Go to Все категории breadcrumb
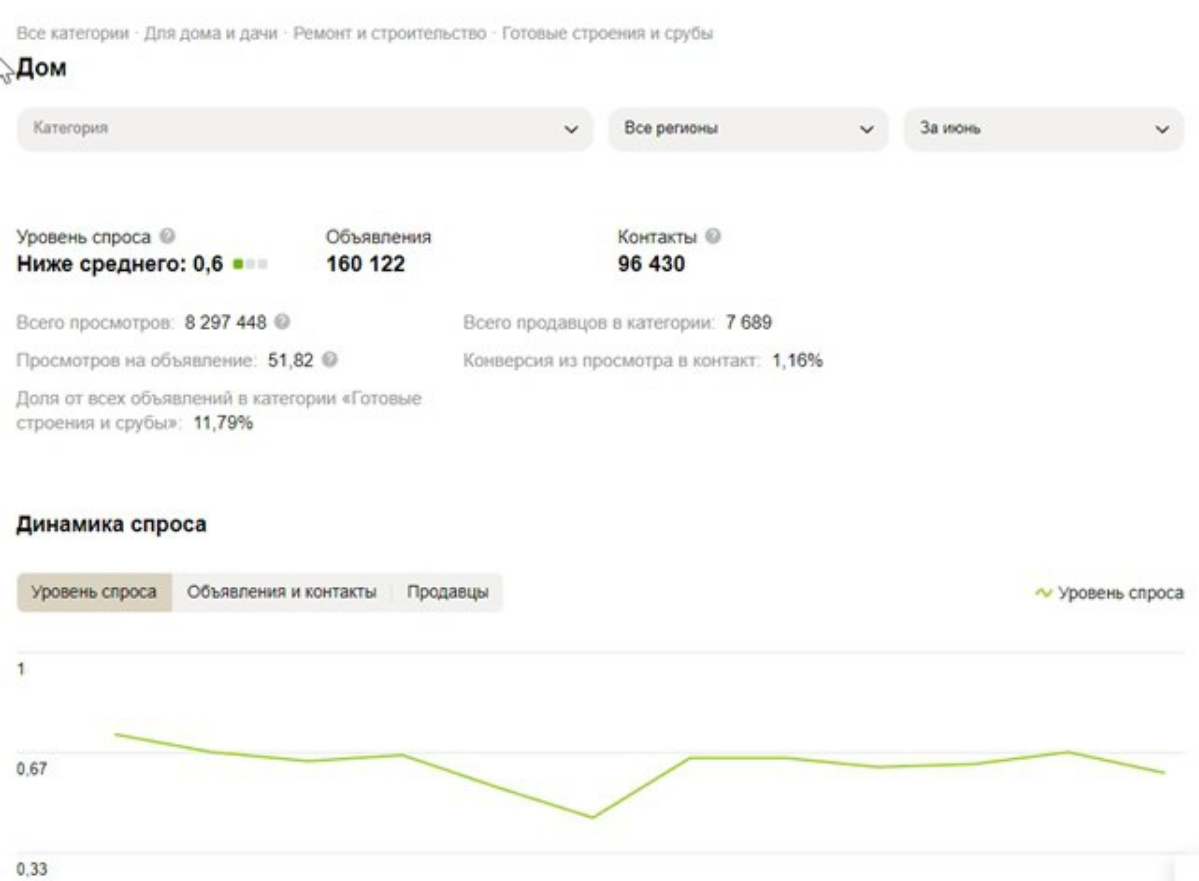 (73, 33)
